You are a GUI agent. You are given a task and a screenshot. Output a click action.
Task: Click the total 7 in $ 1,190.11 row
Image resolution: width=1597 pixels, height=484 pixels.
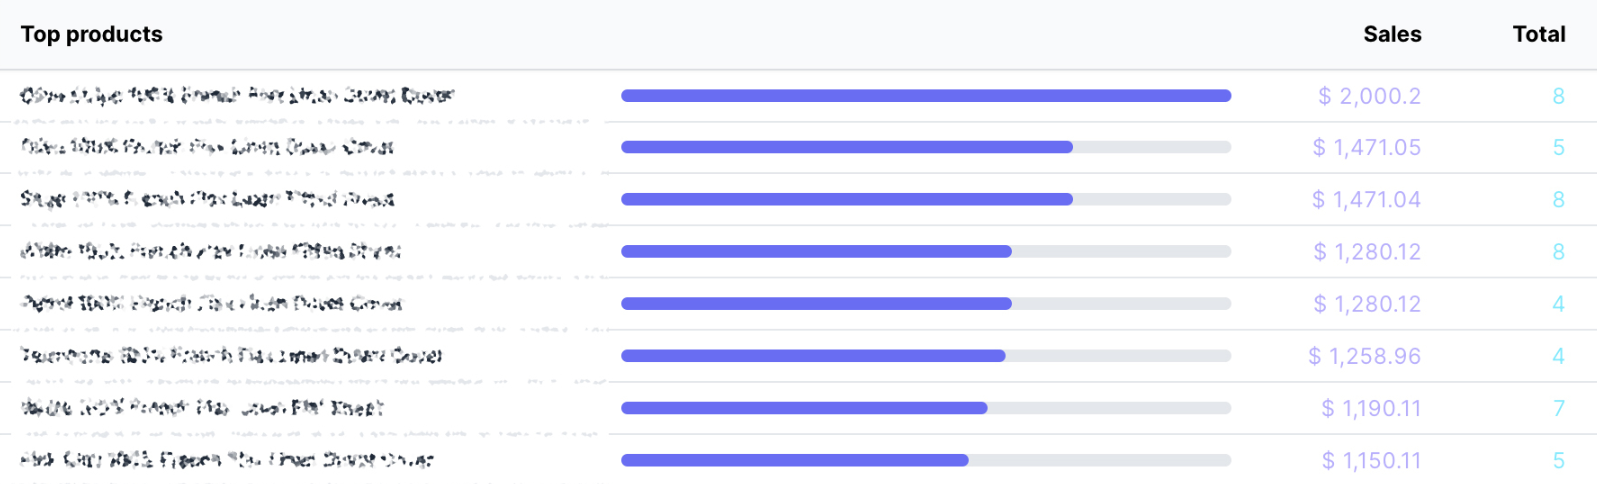(x=1558, y=408)
